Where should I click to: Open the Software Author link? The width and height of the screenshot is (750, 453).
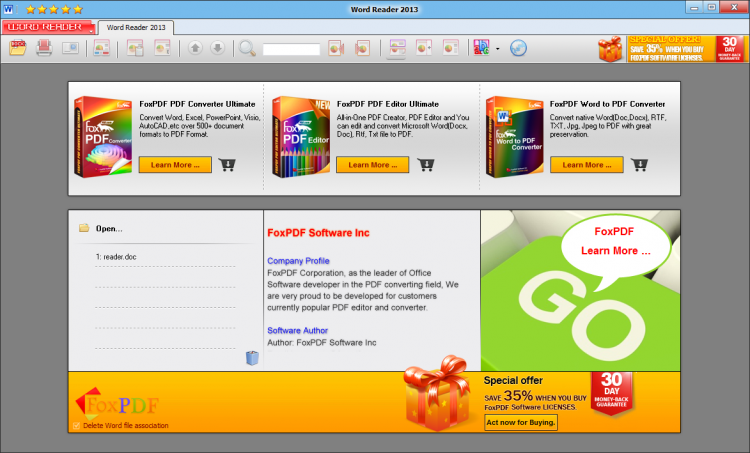[x=297, y=331]
